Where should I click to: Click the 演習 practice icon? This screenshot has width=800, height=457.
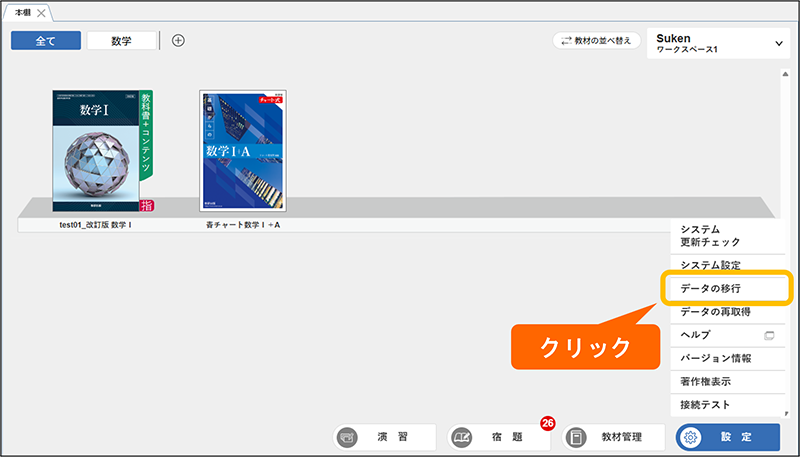(347, 438)
